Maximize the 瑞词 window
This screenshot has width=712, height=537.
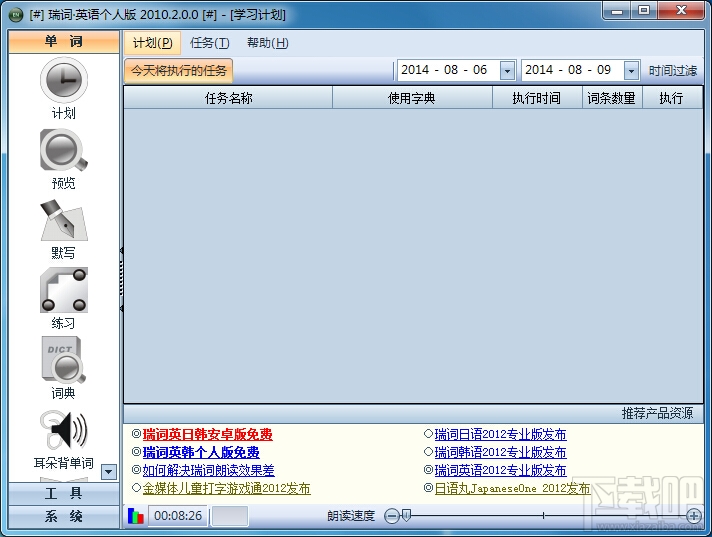point(643,11)
